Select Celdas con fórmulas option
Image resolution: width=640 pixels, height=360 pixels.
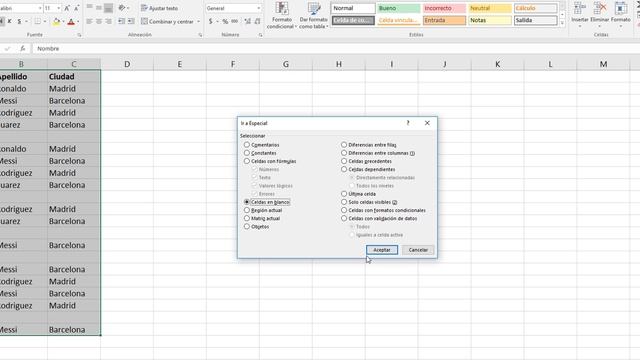coord(247,161)
